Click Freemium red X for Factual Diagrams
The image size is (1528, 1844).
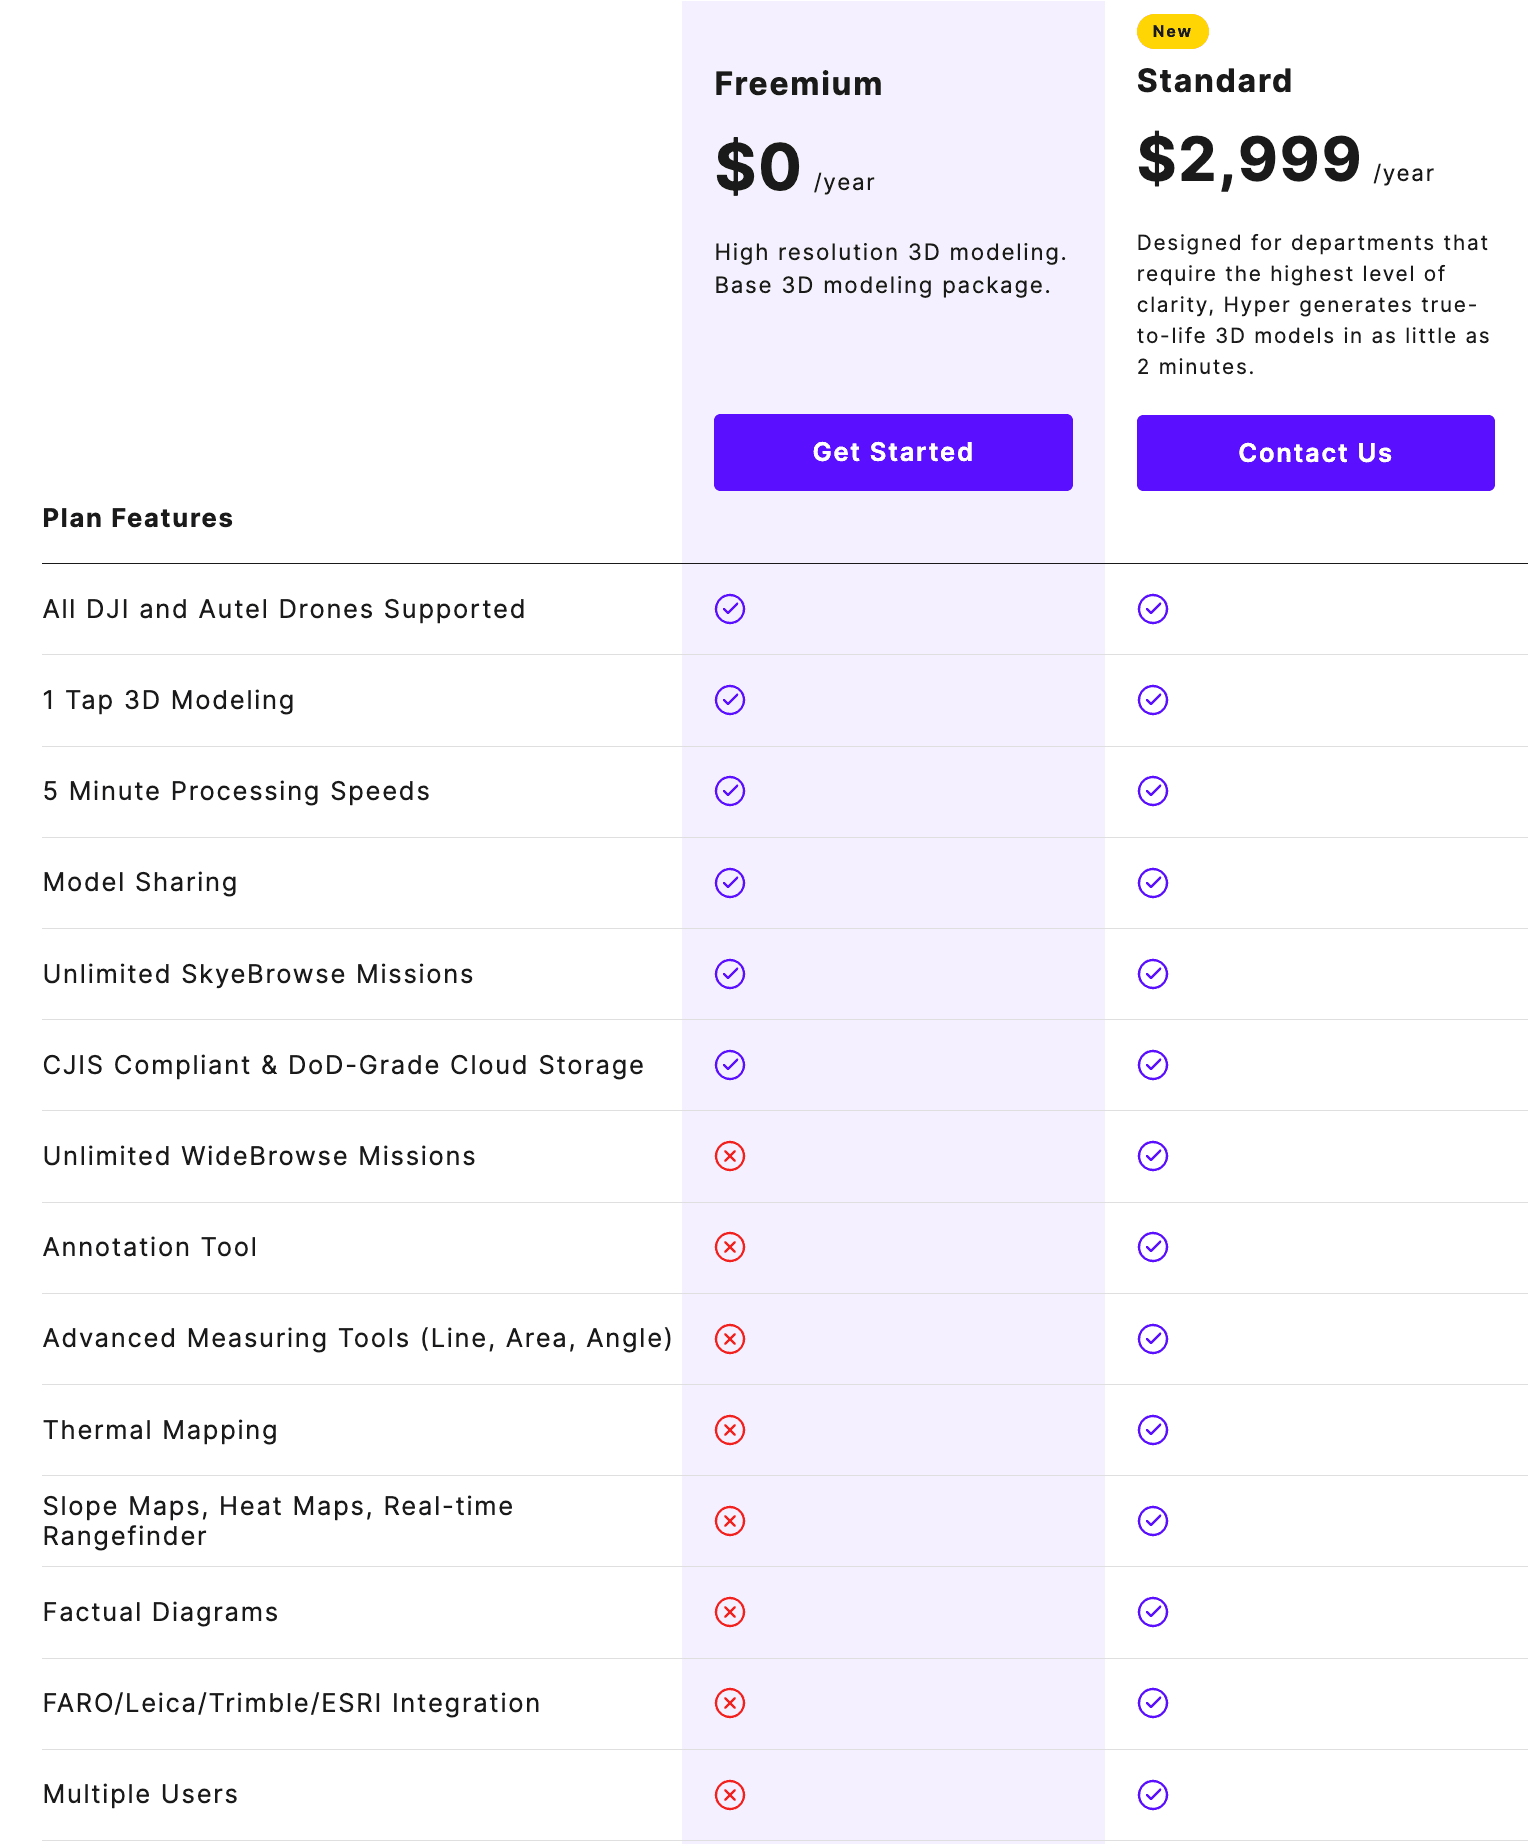point(730,1612)
